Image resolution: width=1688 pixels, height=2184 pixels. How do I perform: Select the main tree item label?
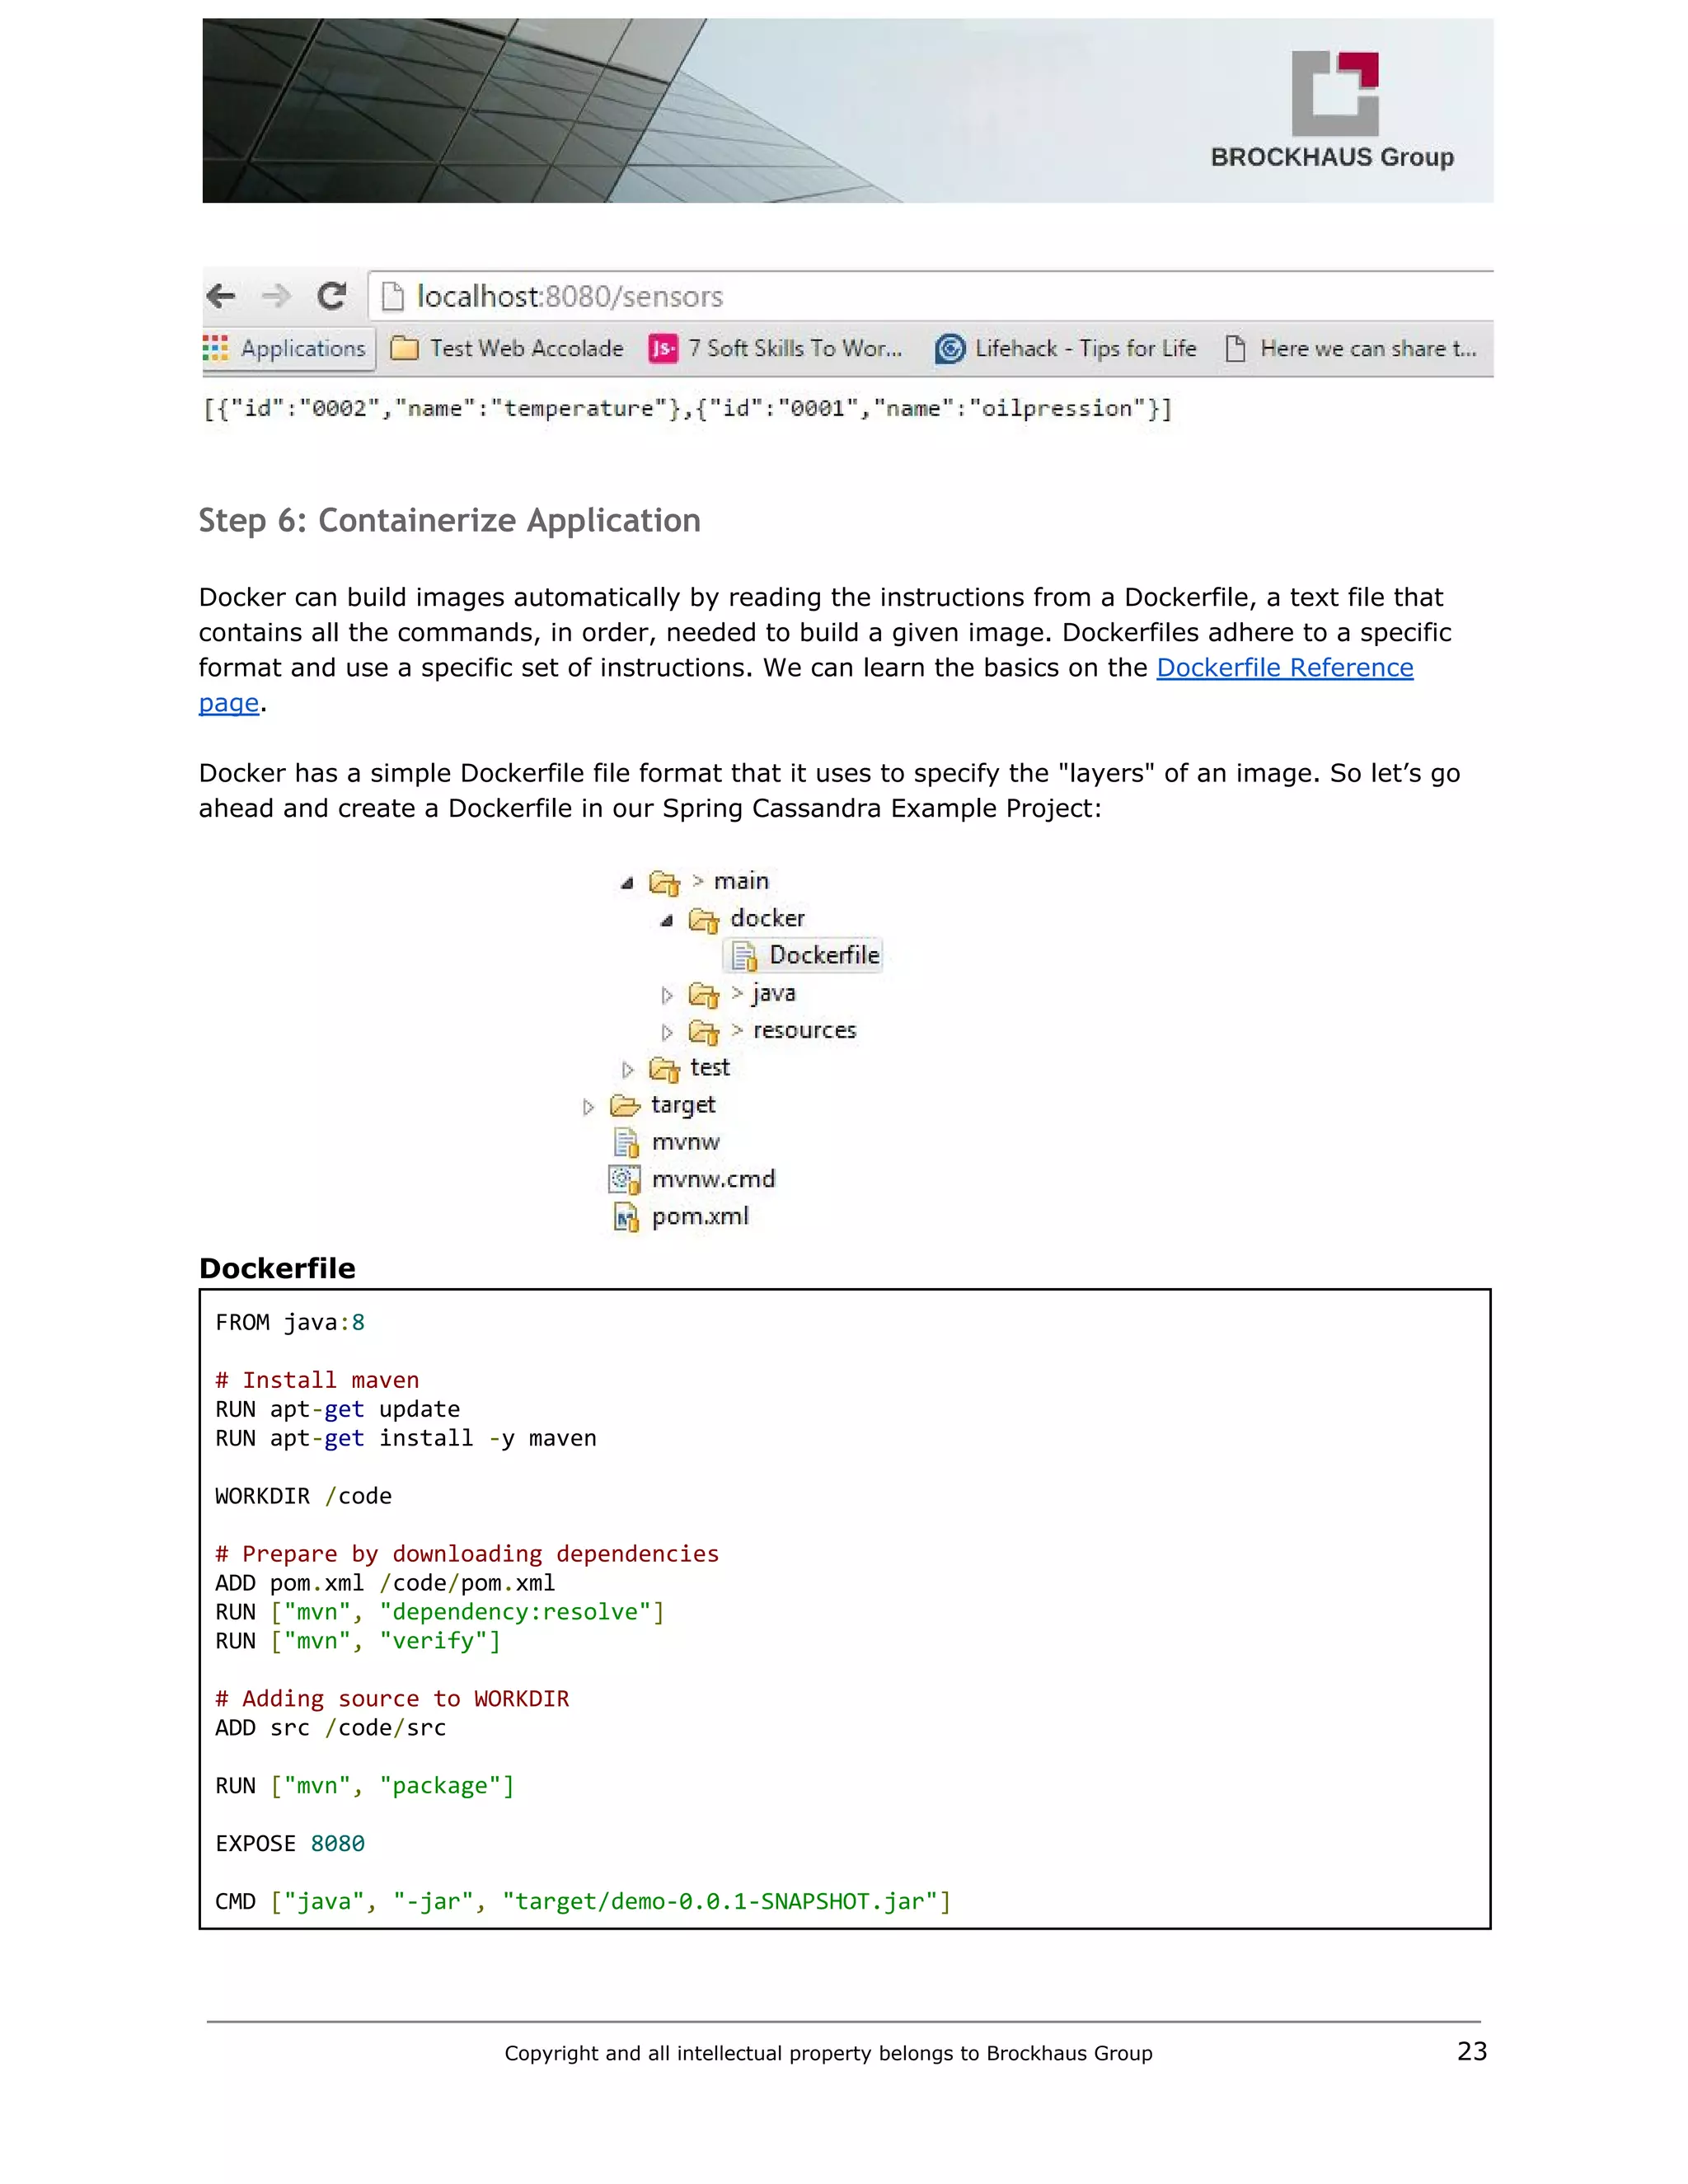741,881
